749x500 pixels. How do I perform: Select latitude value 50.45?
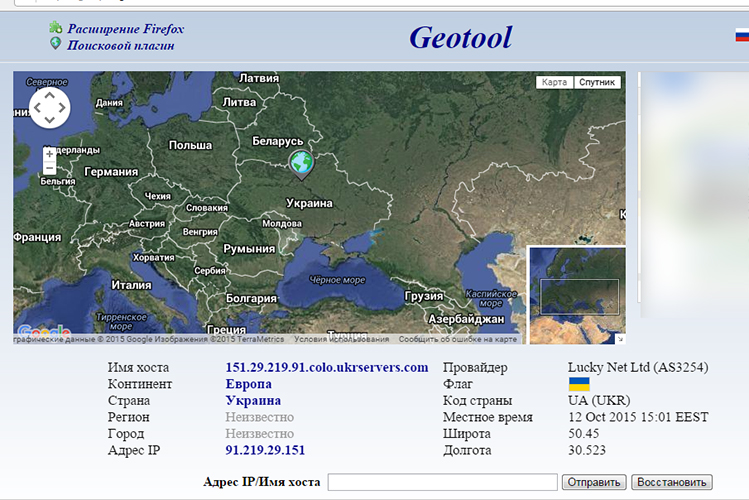click(584, 434)
